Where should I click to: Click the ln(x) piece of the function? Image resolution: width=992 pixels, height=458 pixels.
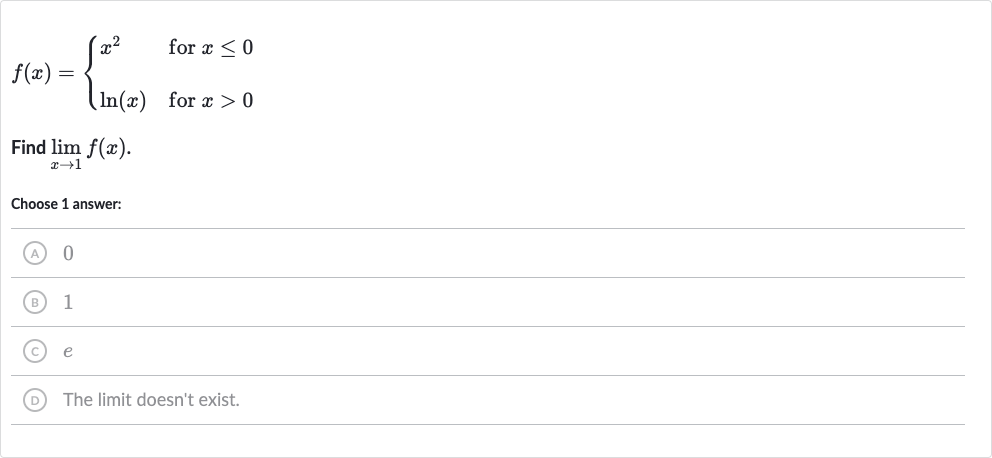[123, 101]
